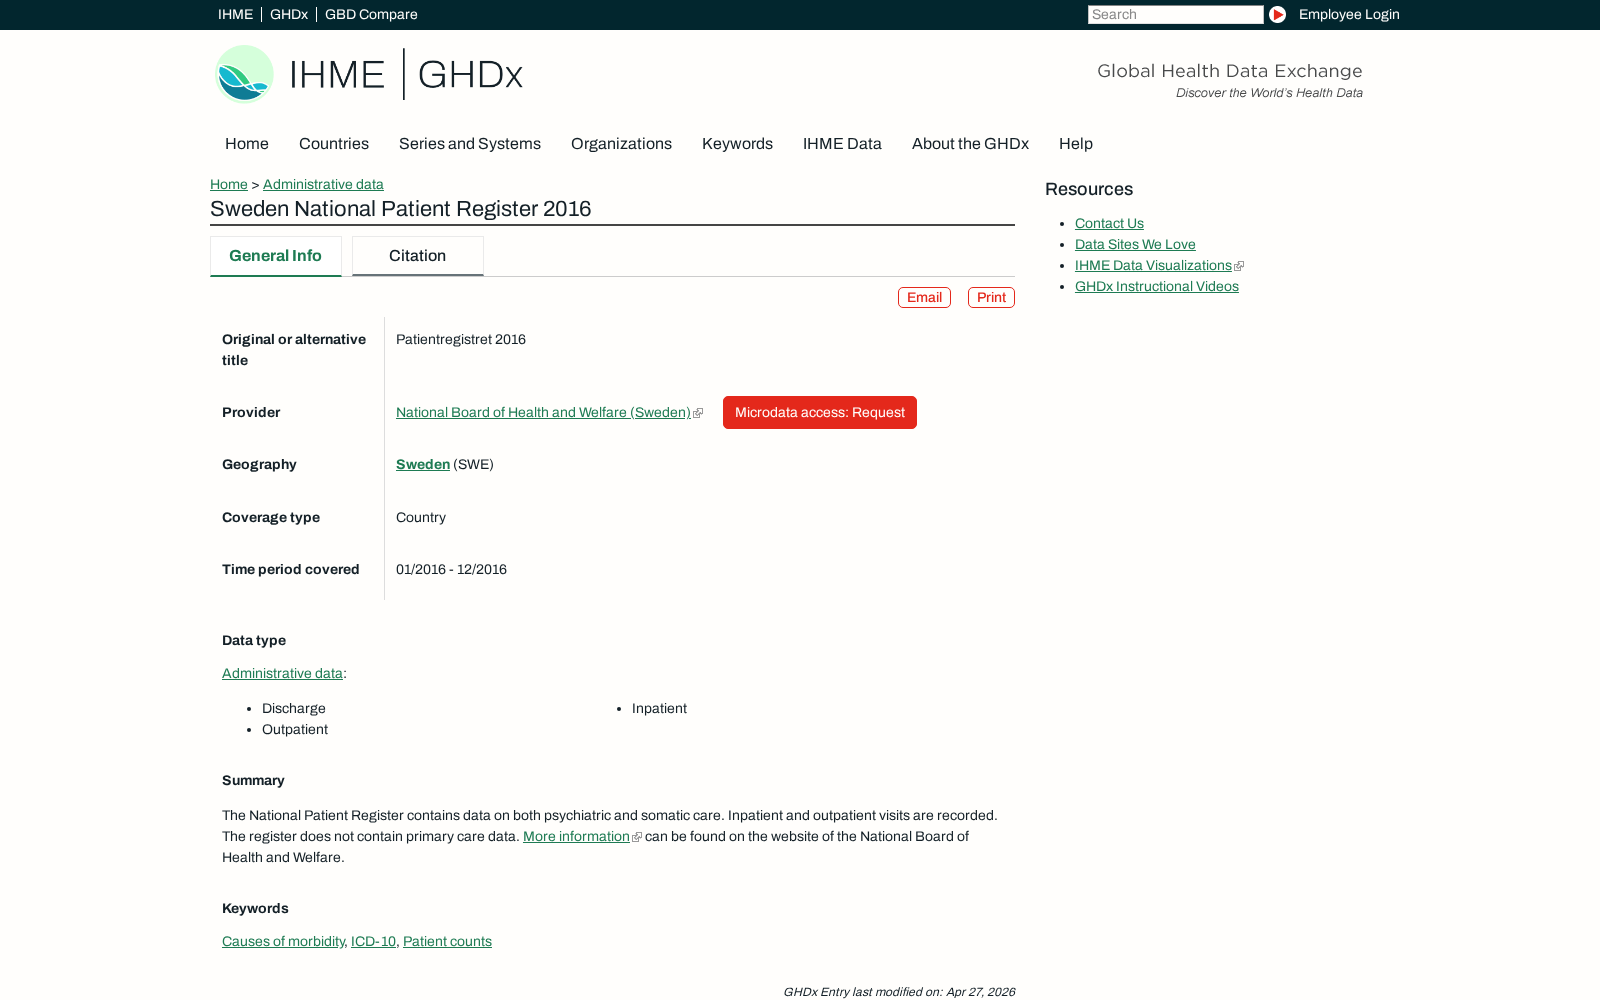Click the IHME logo leaf icon

click(245, 74)
